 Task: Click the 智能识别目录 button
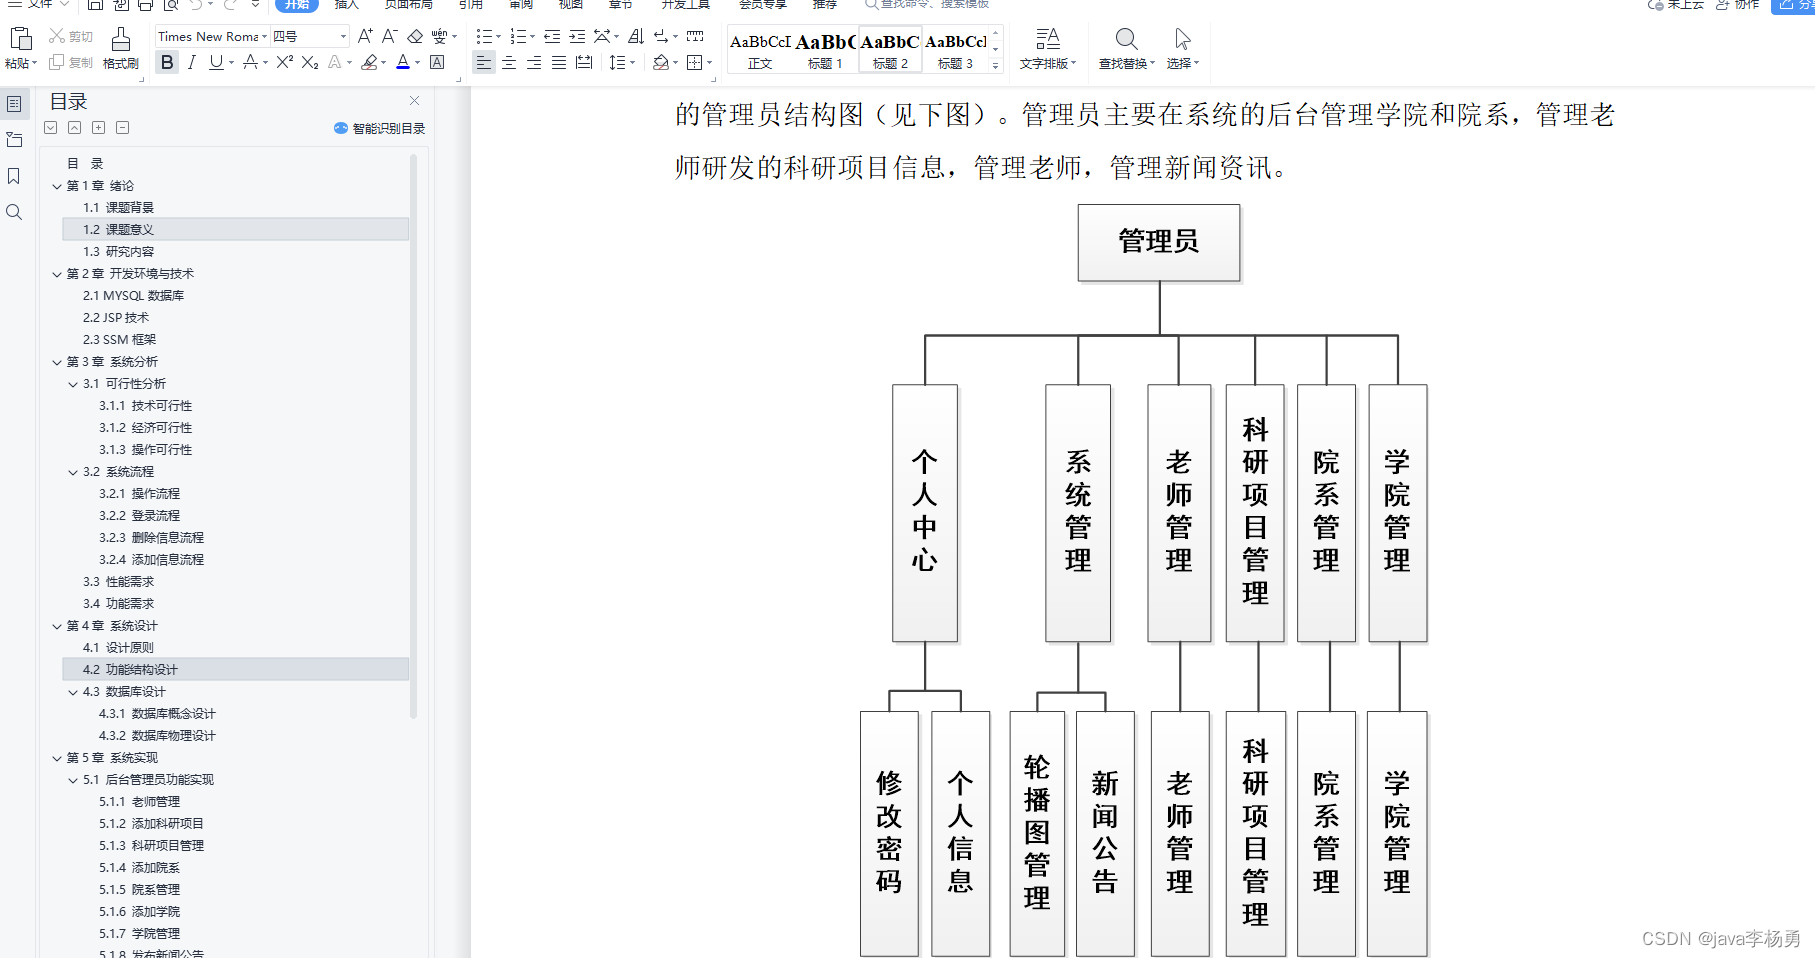tap(380, 128)
